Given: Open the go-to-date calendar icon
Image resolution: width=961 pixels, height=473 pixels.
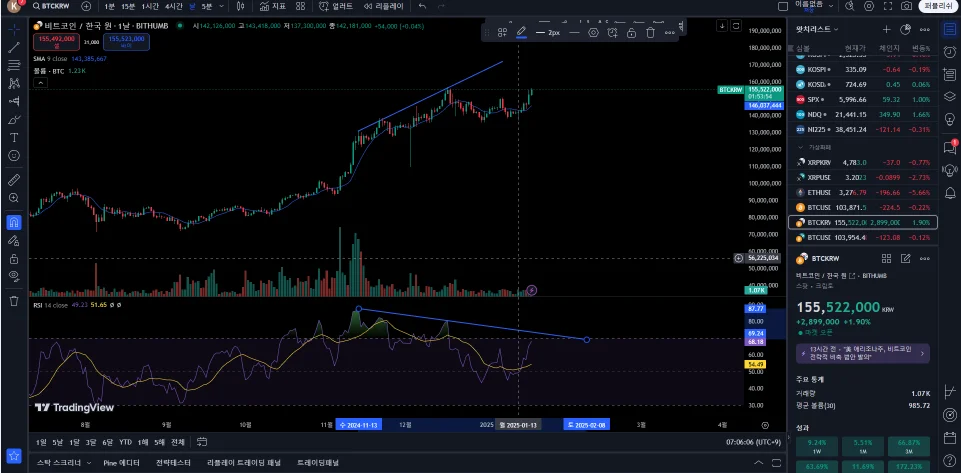Looking at the screenshot, I should point(202,442).
